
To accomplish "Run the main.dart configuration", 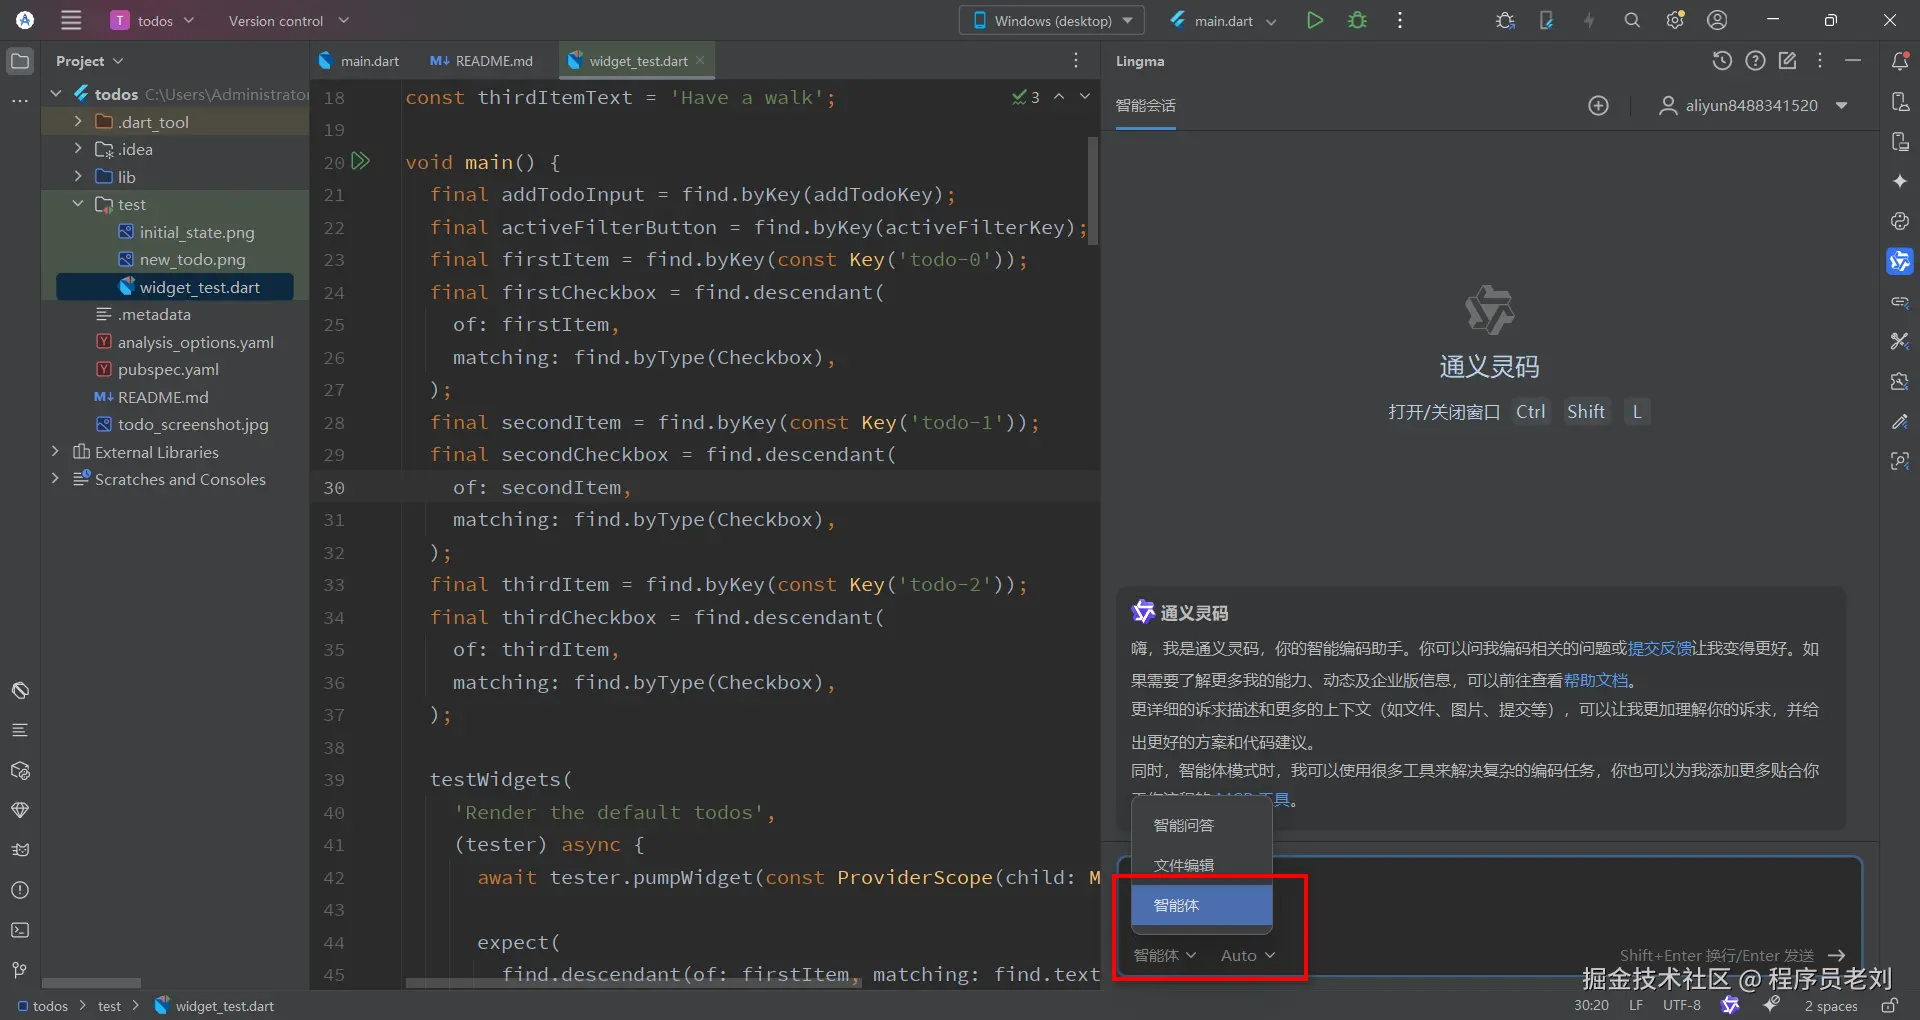I will coord(1315,20).
